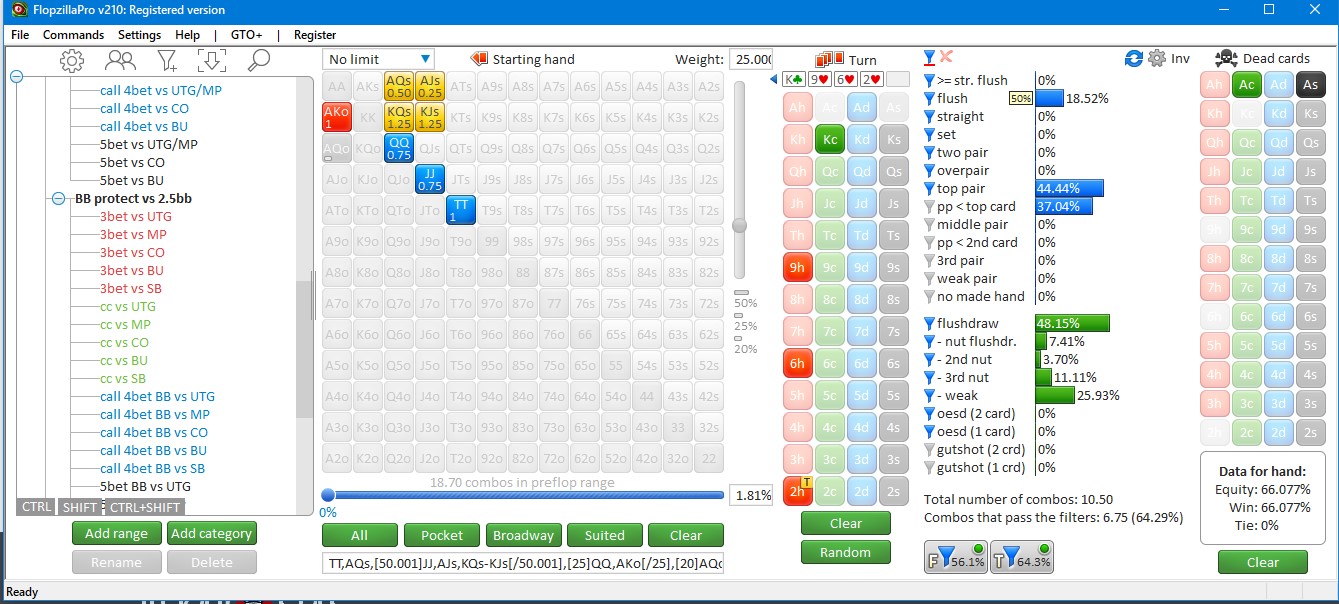
Task: Select the AKo cell in hand matrix
Action: [337, 117]
